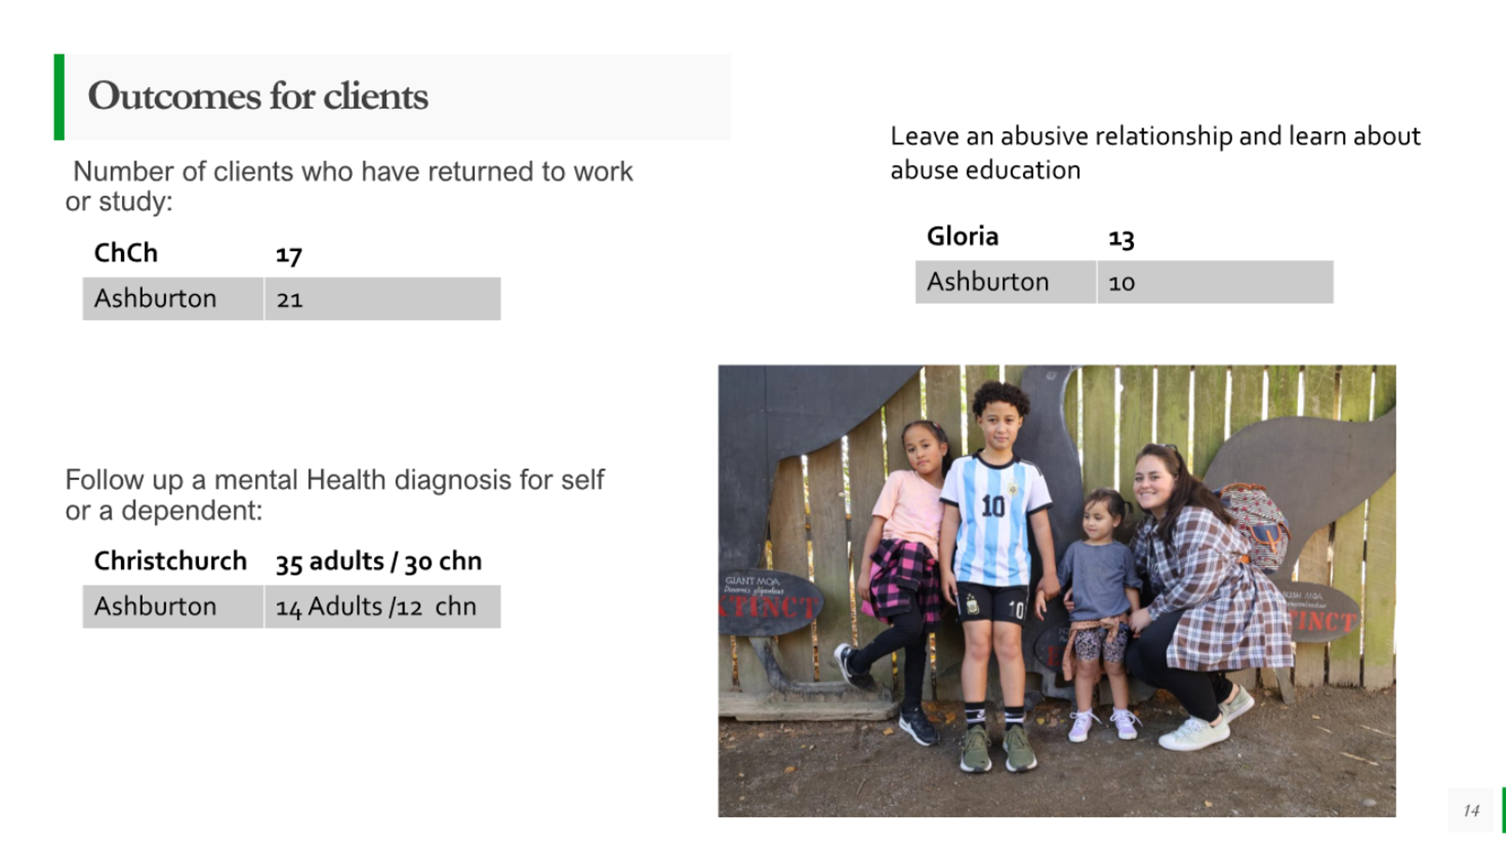Select the Christchurch row label

pos(170,561)
